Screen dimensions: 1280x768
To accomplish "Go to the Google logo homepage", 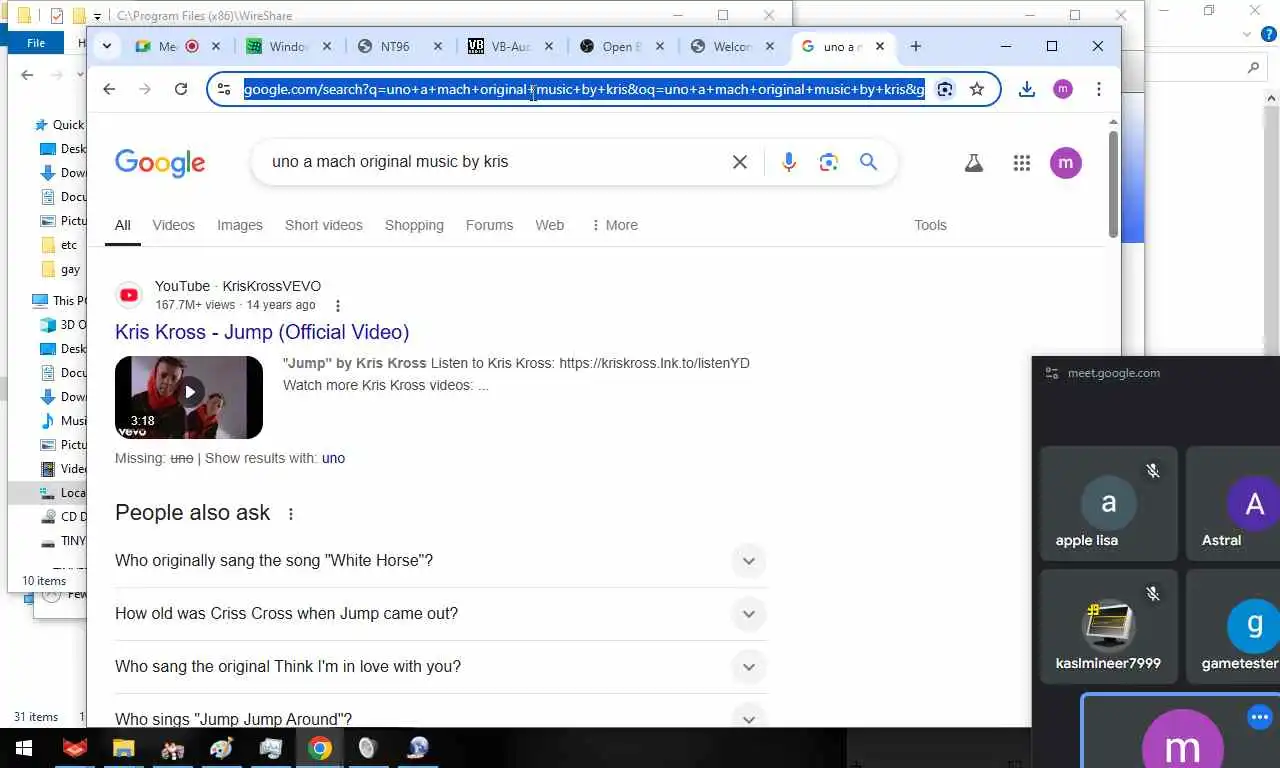I will 160,163.
